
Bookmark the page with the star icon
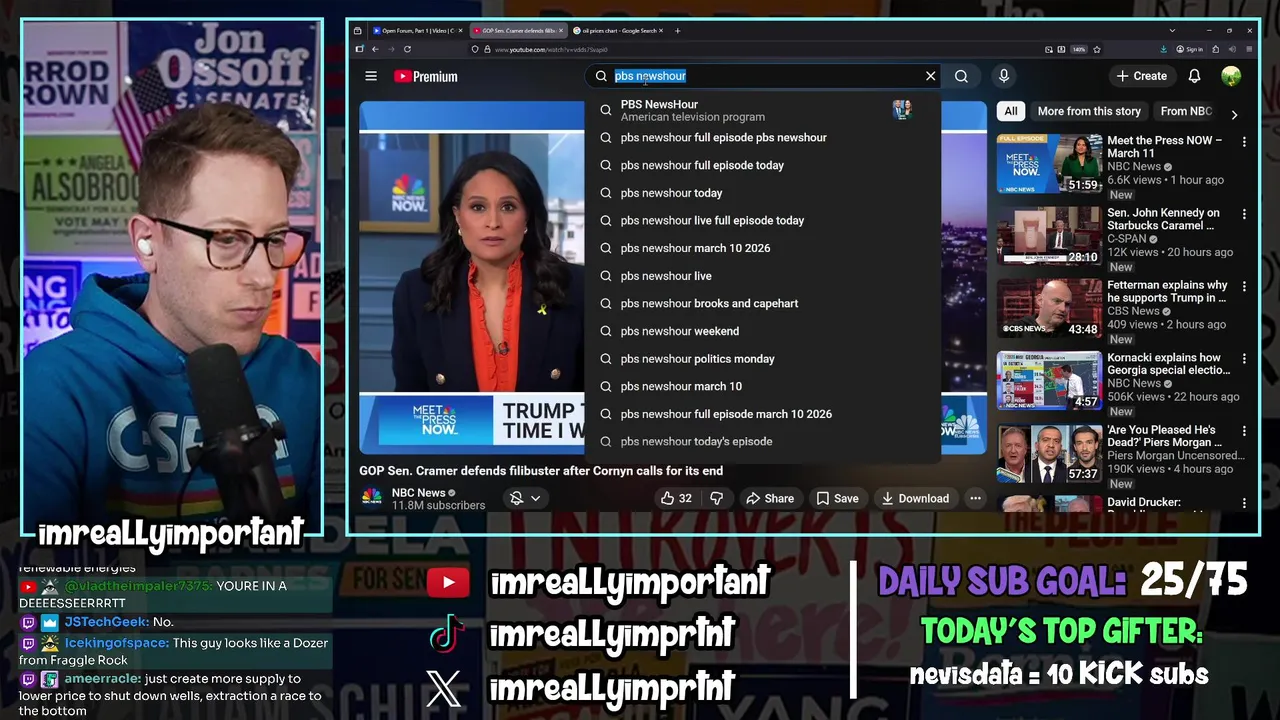[1097, 49]
